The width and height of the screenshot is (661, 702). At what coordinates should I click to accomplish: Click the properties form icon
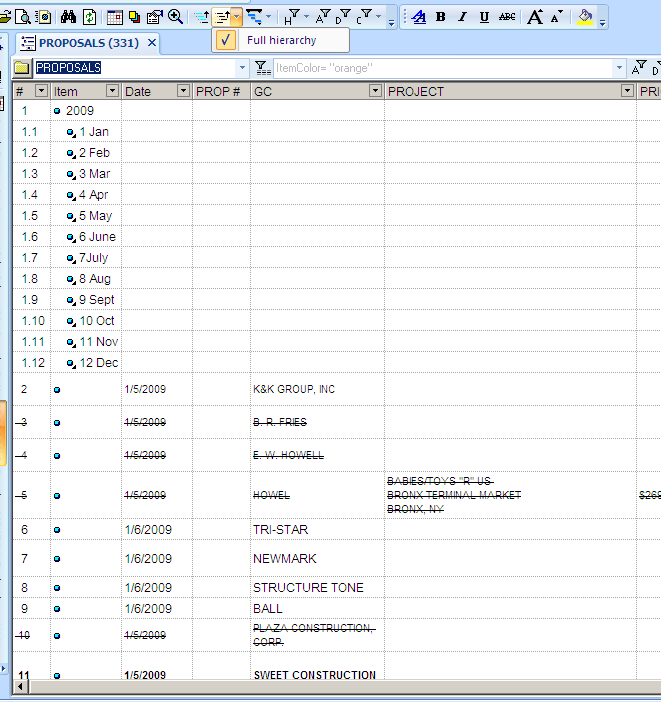[x=155, y=17]
